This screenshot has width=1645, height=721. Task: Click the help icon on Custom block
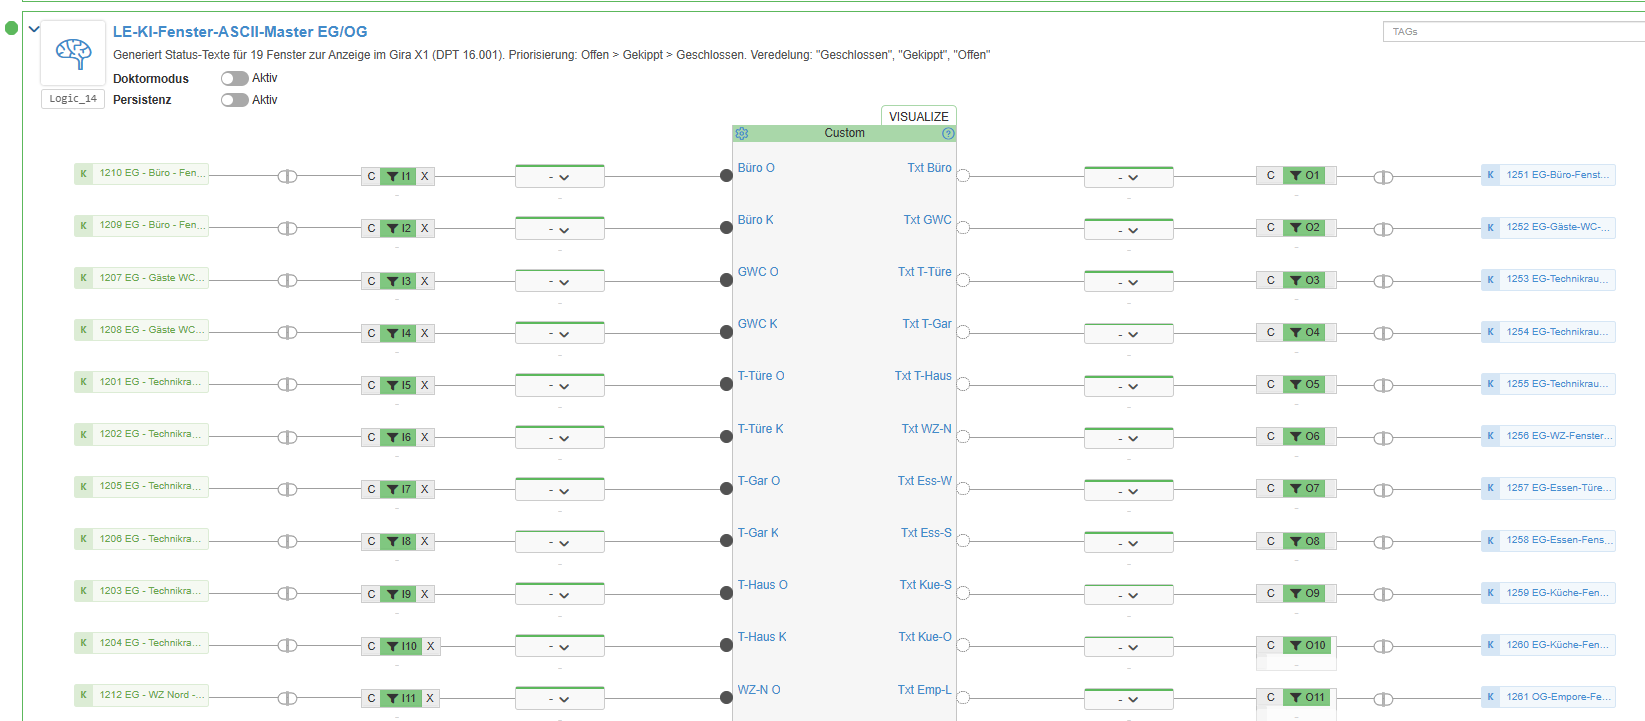click(948, 133)
